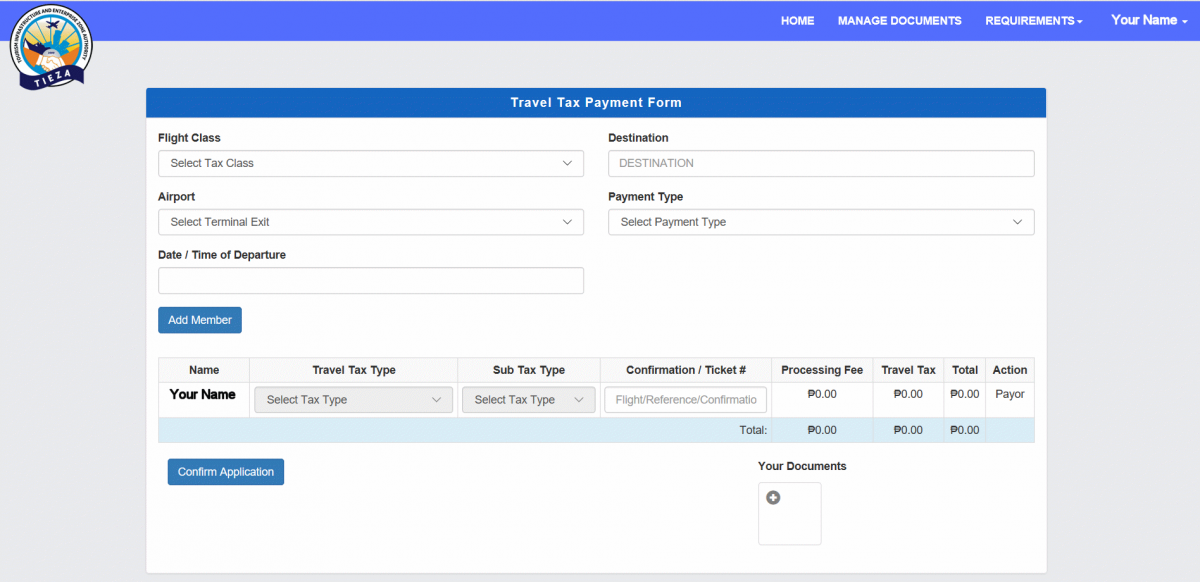
Task: Open the Your Name account menu
Action: pyautogui.click(x=1148, y=21)
